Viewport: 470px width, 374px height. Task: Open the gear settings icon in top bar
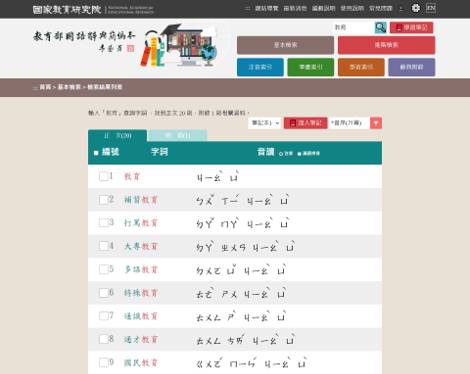(416, 8)
